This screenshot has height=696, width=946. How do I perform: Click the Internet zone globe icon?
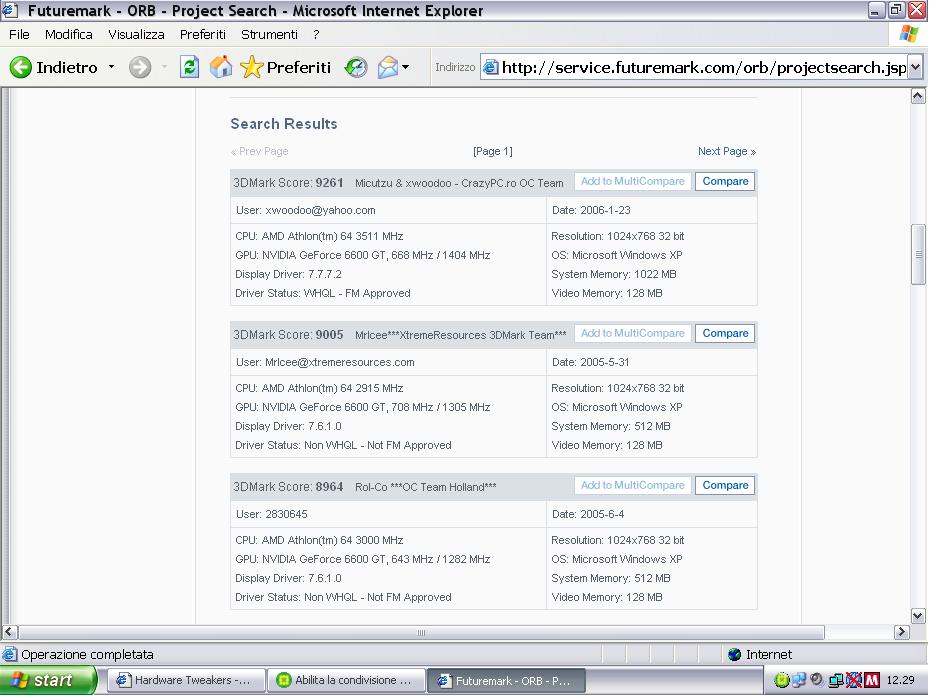[734, 654]
